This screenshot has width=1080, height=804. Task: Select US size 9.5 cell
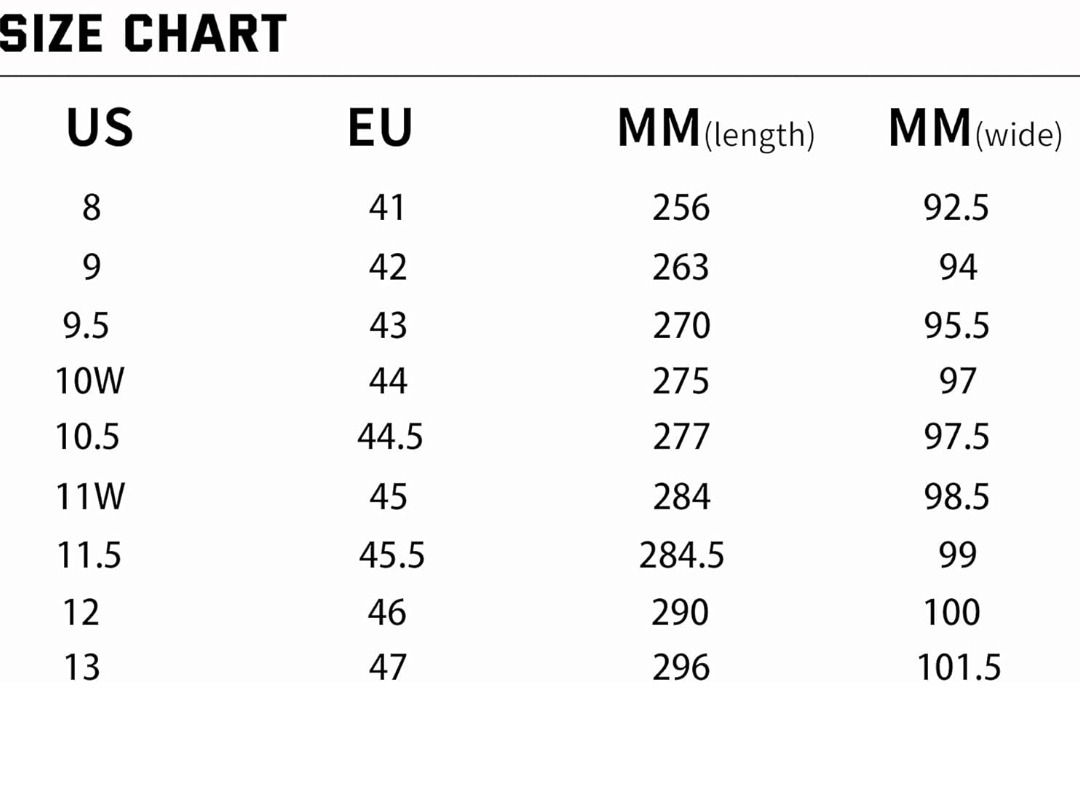click(86, 326)
